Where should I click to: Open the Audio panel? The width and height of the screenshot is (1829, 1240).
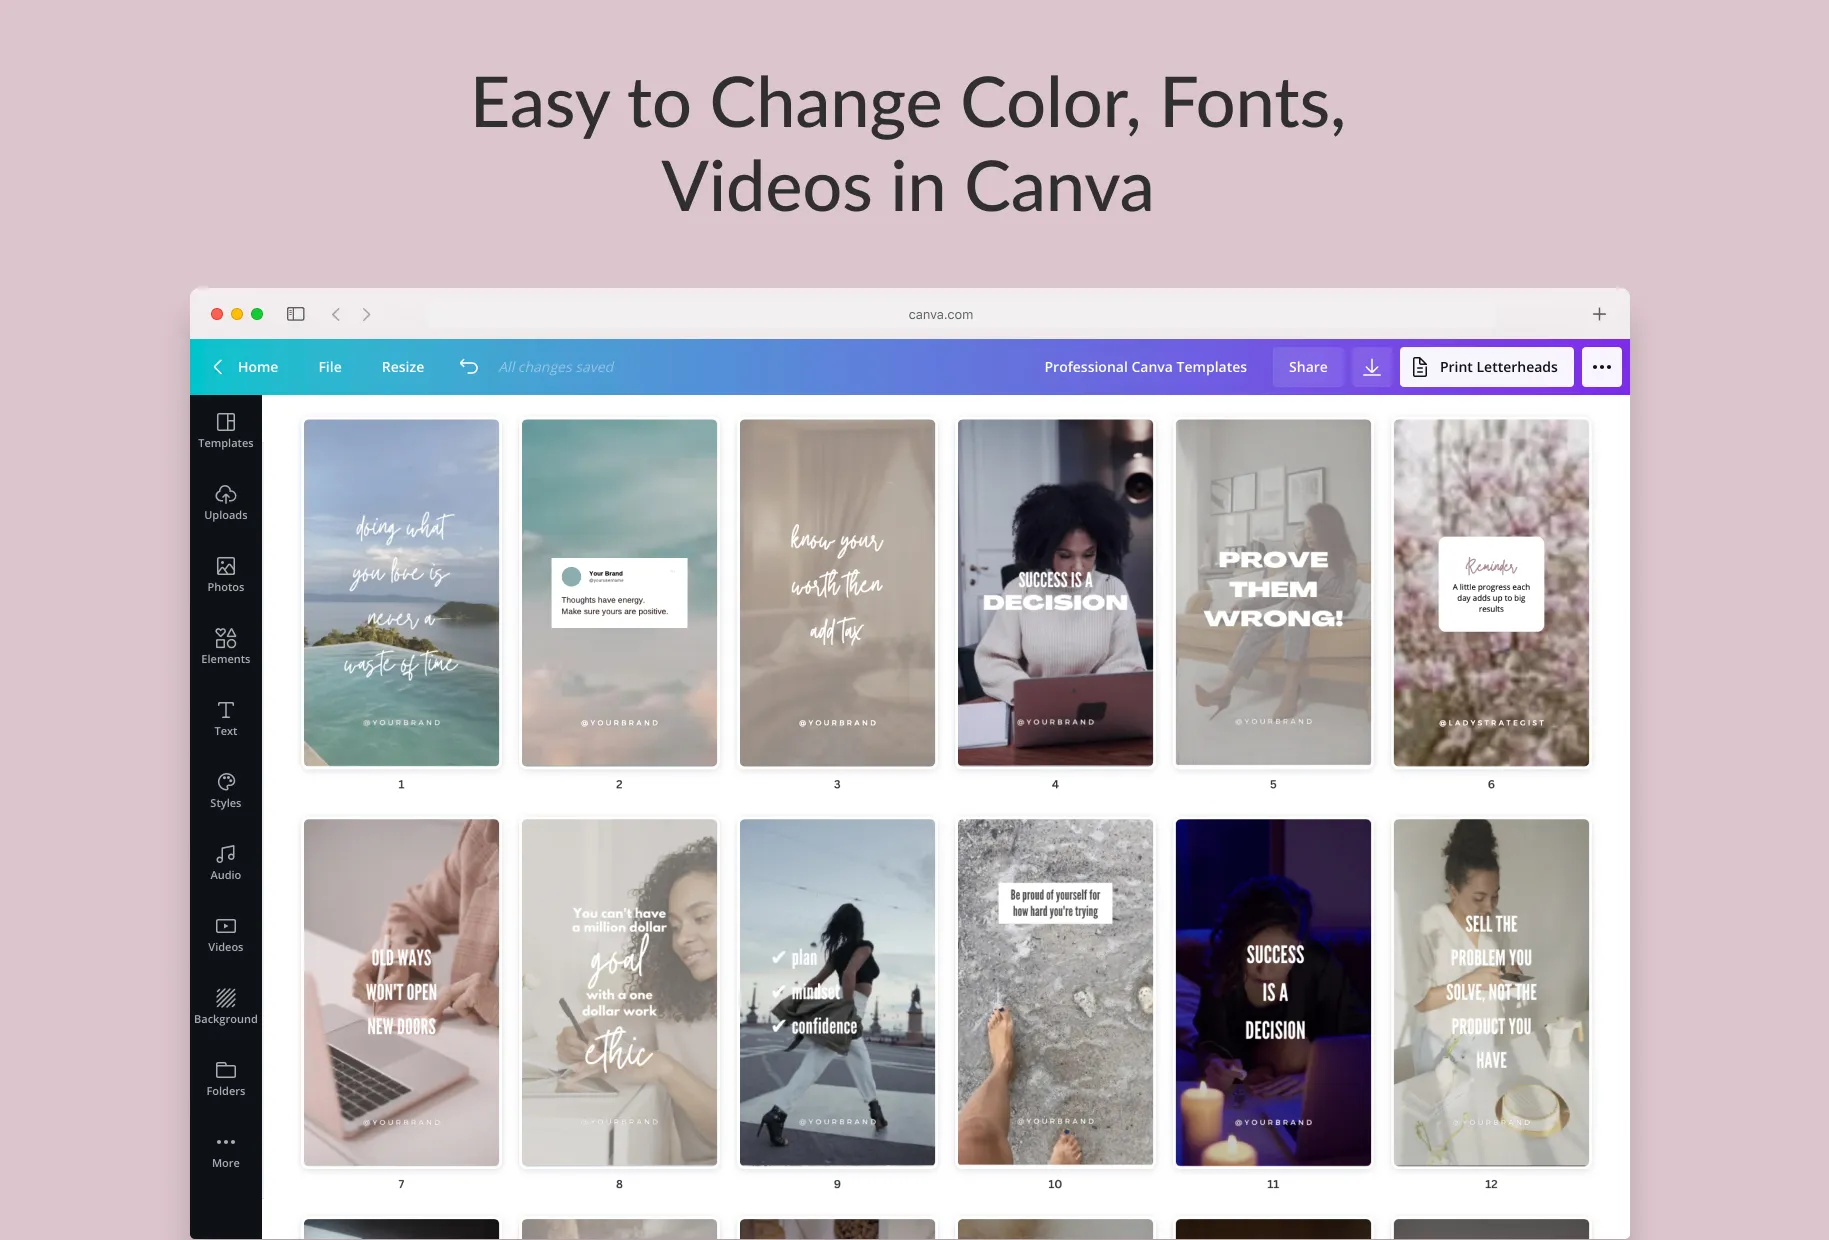coord(226,863)
